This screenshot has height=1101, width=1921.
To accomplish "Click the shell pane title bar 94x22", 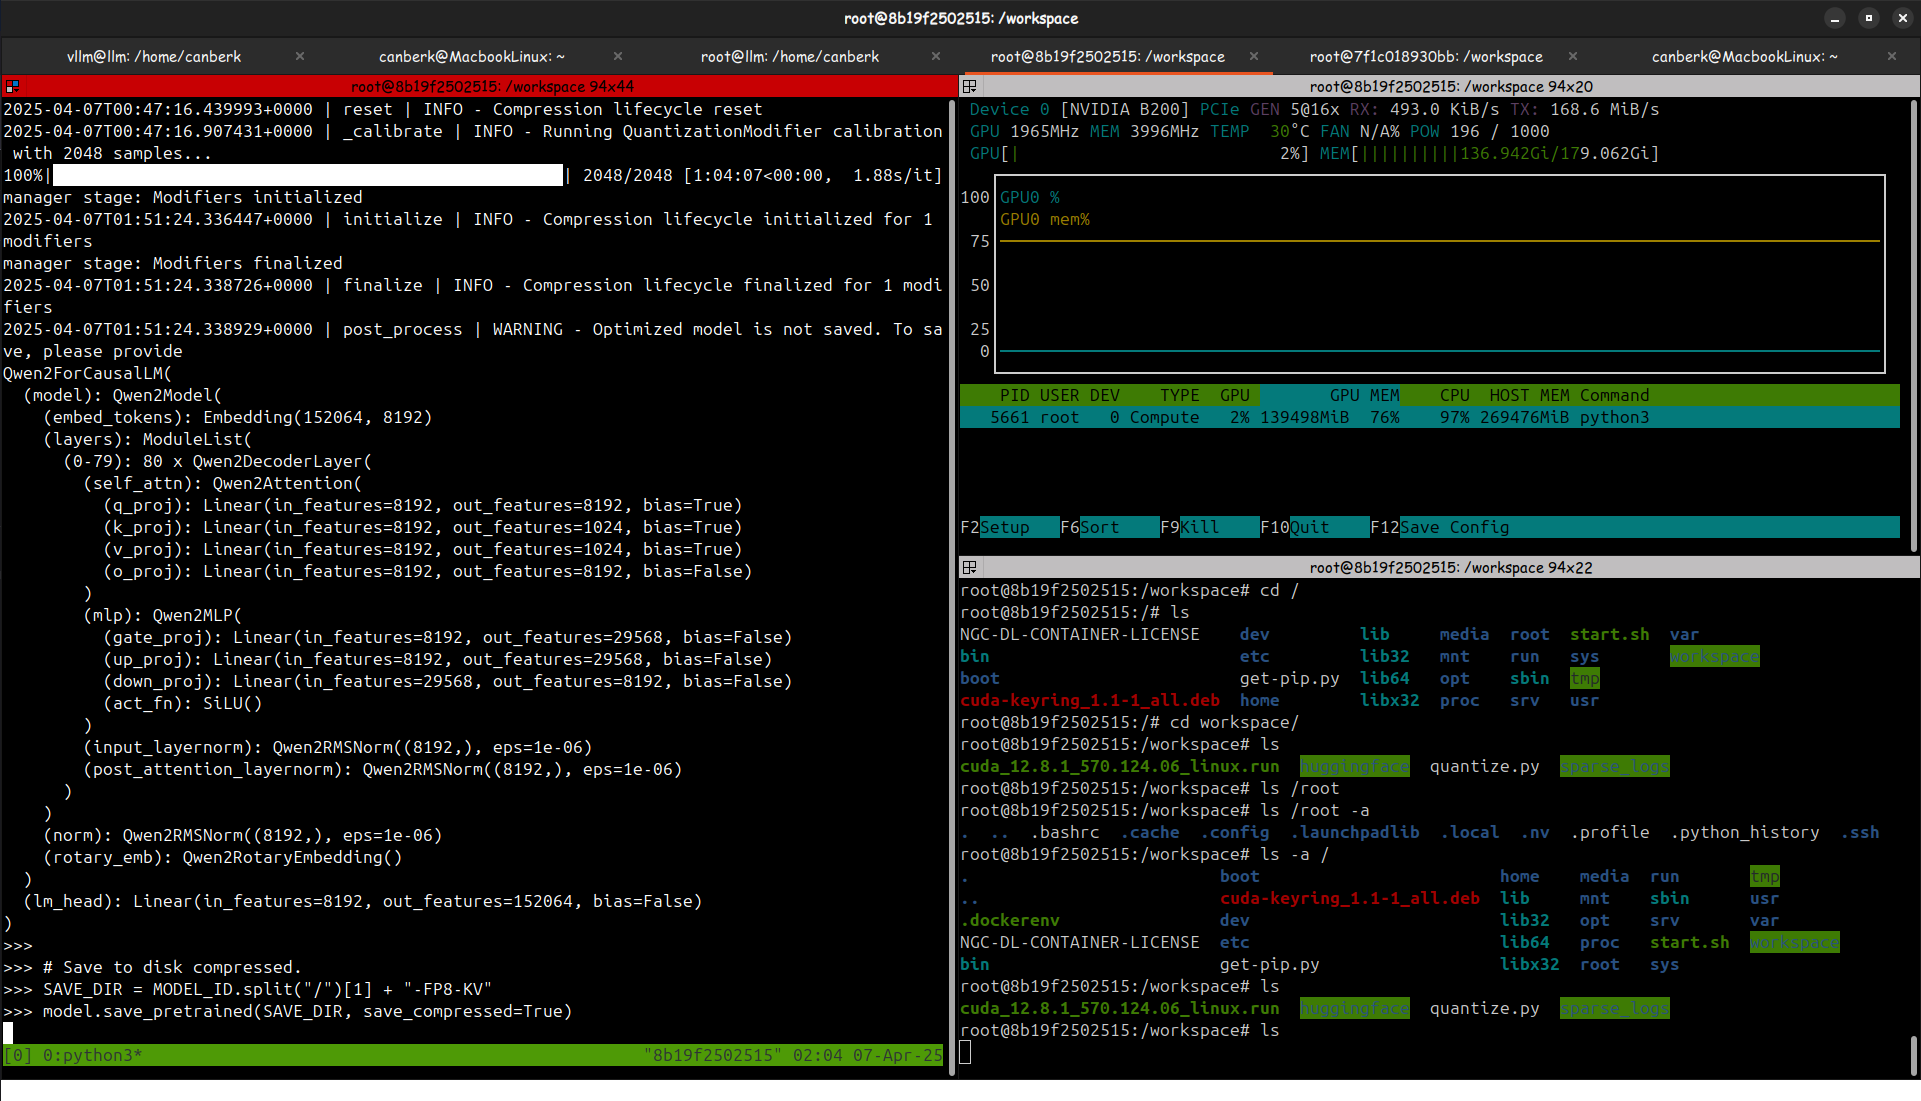I will pyautogui.click(x=1439, y=568).
